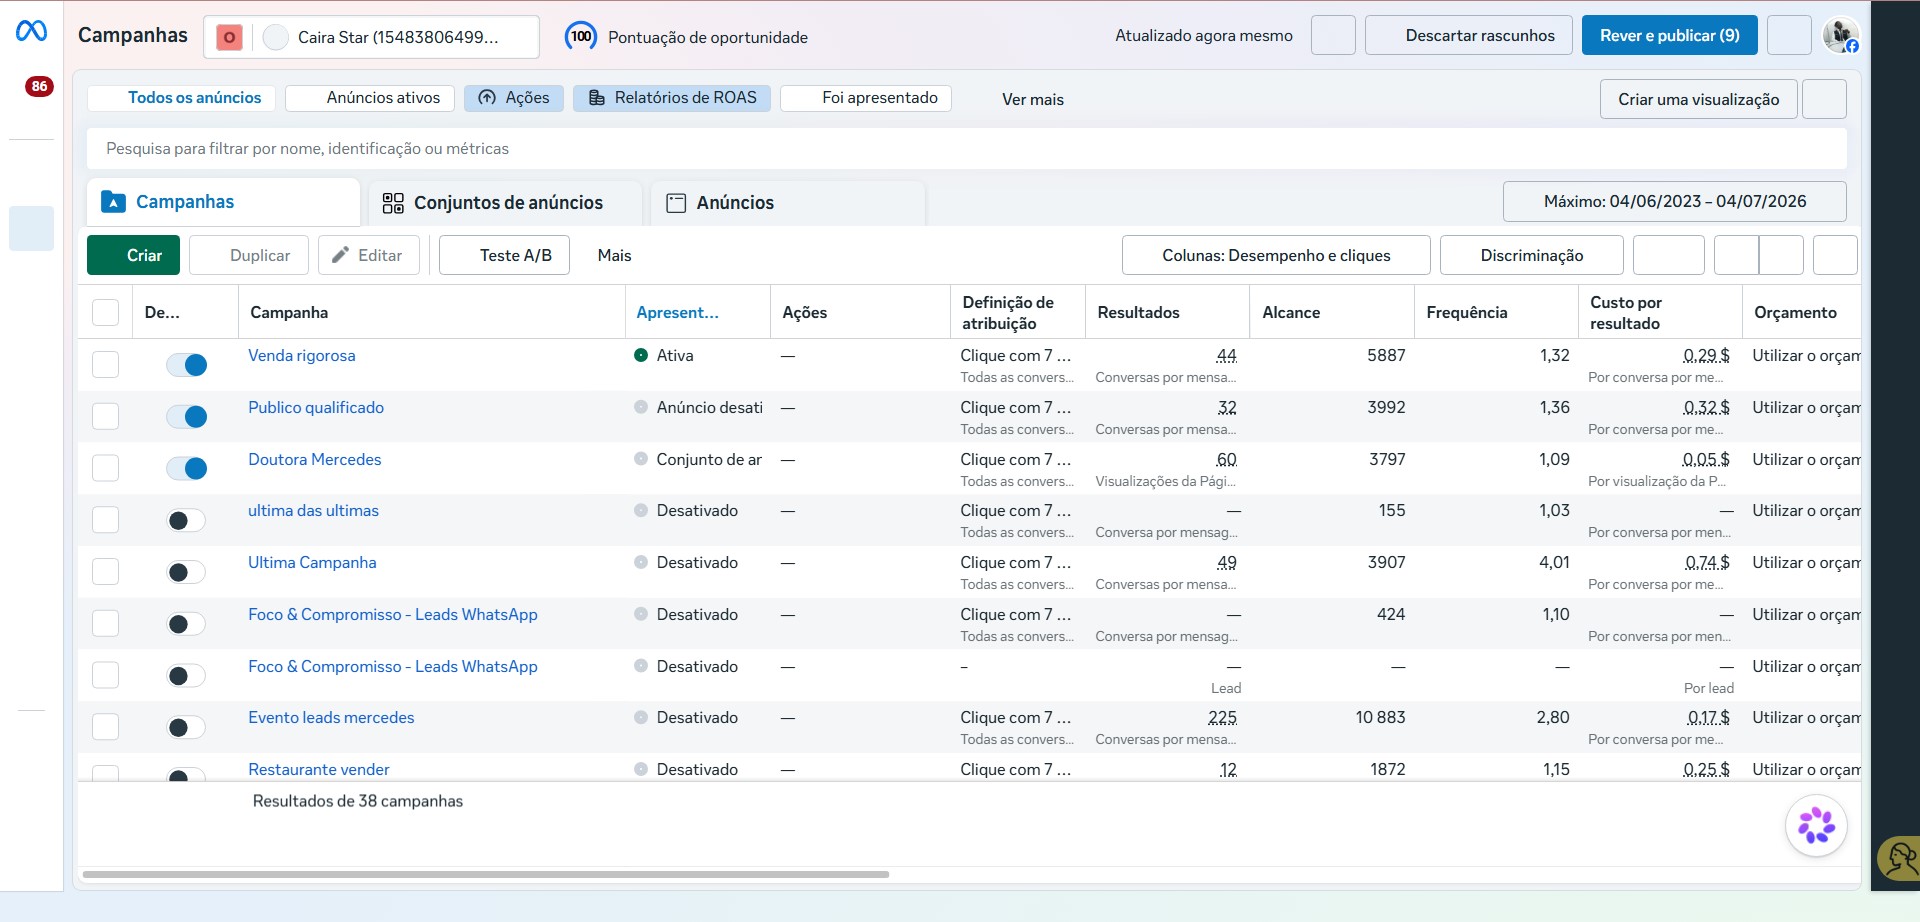Enable the ultima das ultimas campaign
Viewport: 1920px width, 922px height.
(186, 520)
